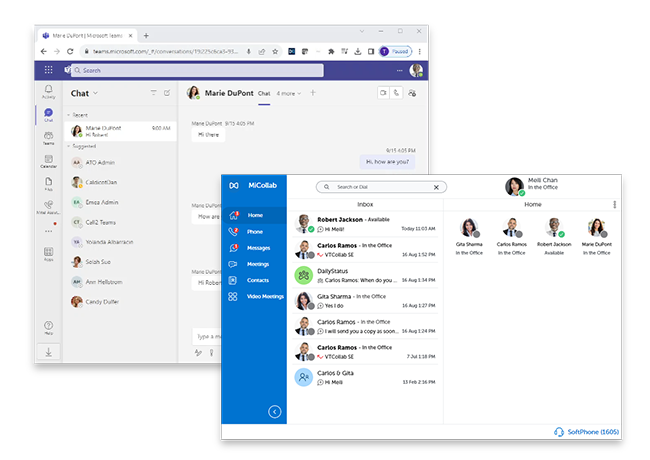The height and width of the screenshot is (460, 650).
Task: Reload the browser page
Action: (x=70, y=51)
